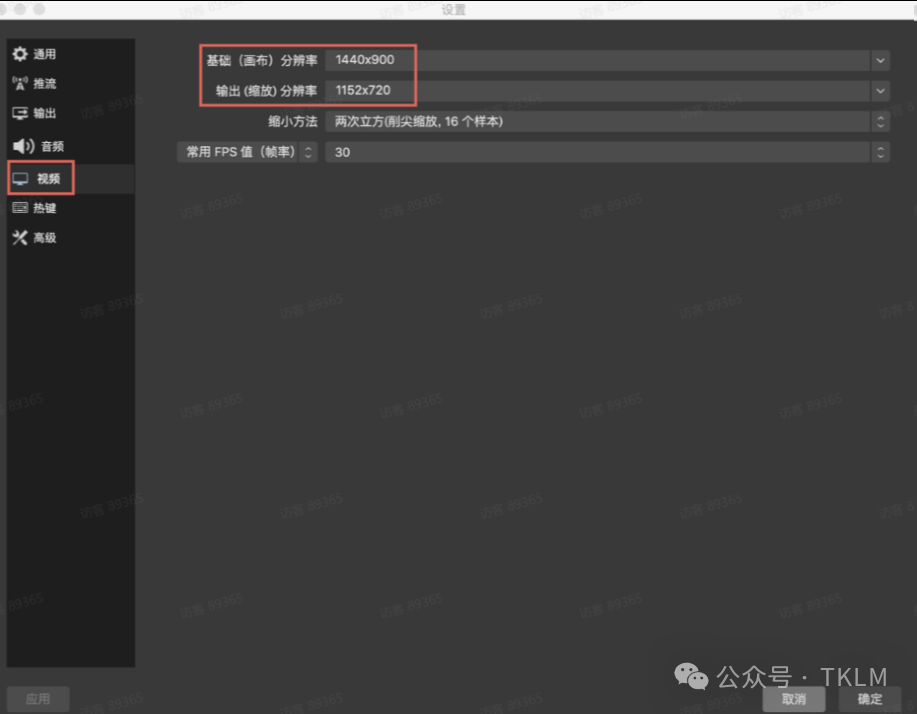Open the 通用 (General) settings icon

click(x=20, y=54)
